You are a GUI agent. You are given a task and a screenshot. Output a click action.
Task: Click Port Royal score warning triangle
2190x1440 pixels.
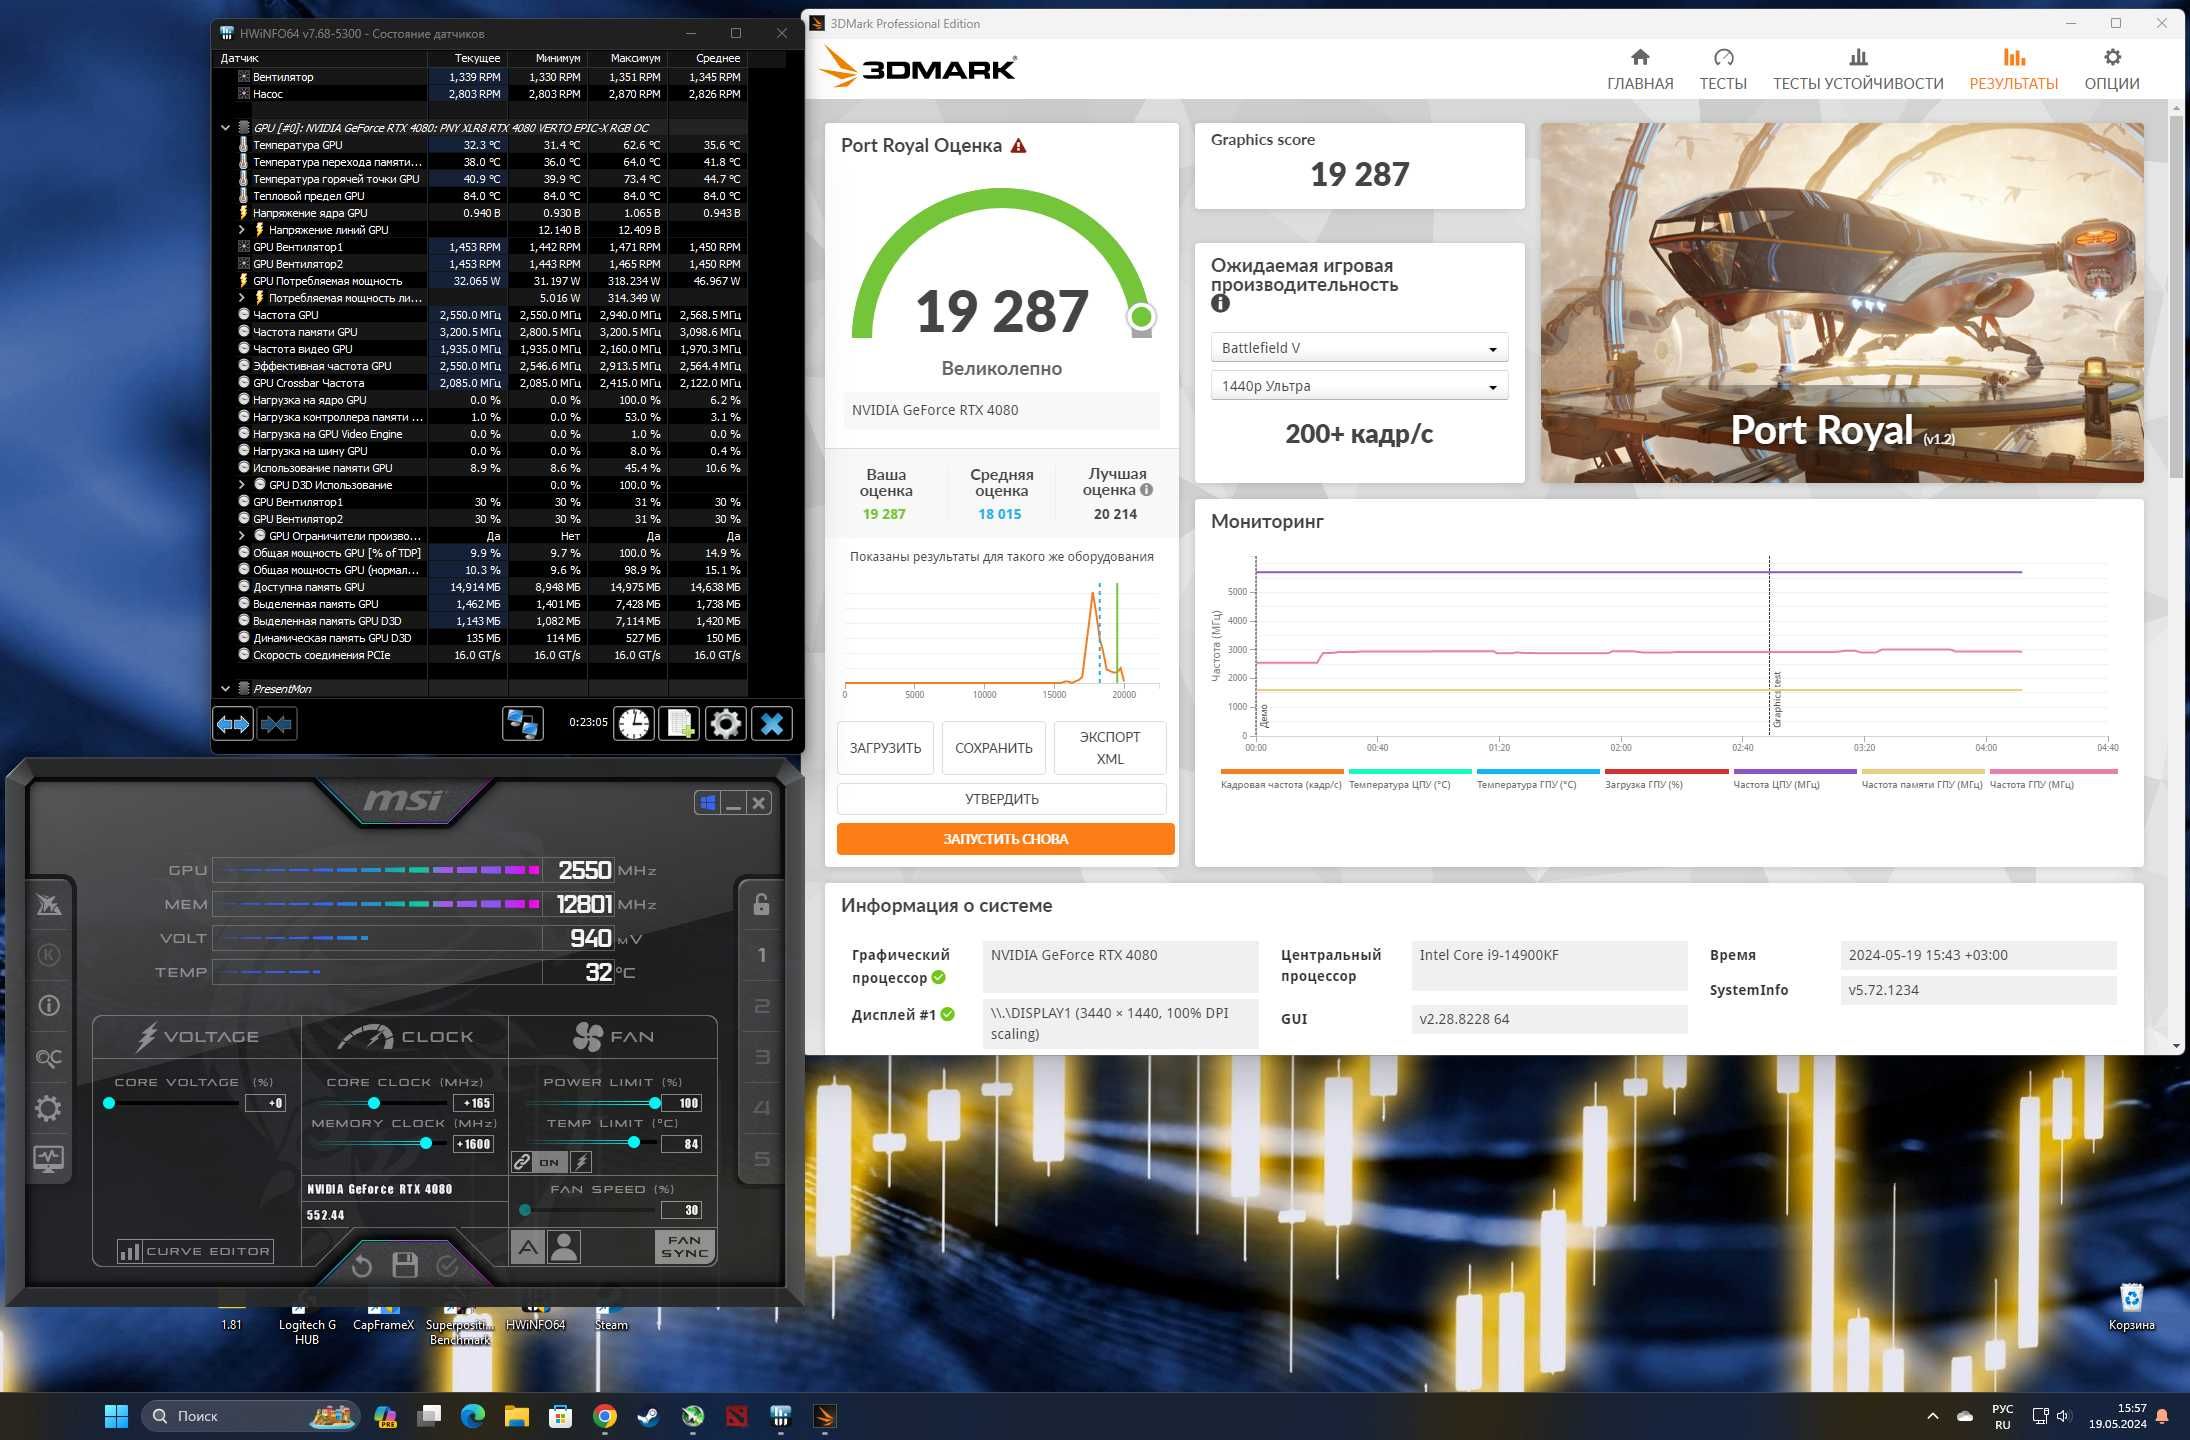1018,146
